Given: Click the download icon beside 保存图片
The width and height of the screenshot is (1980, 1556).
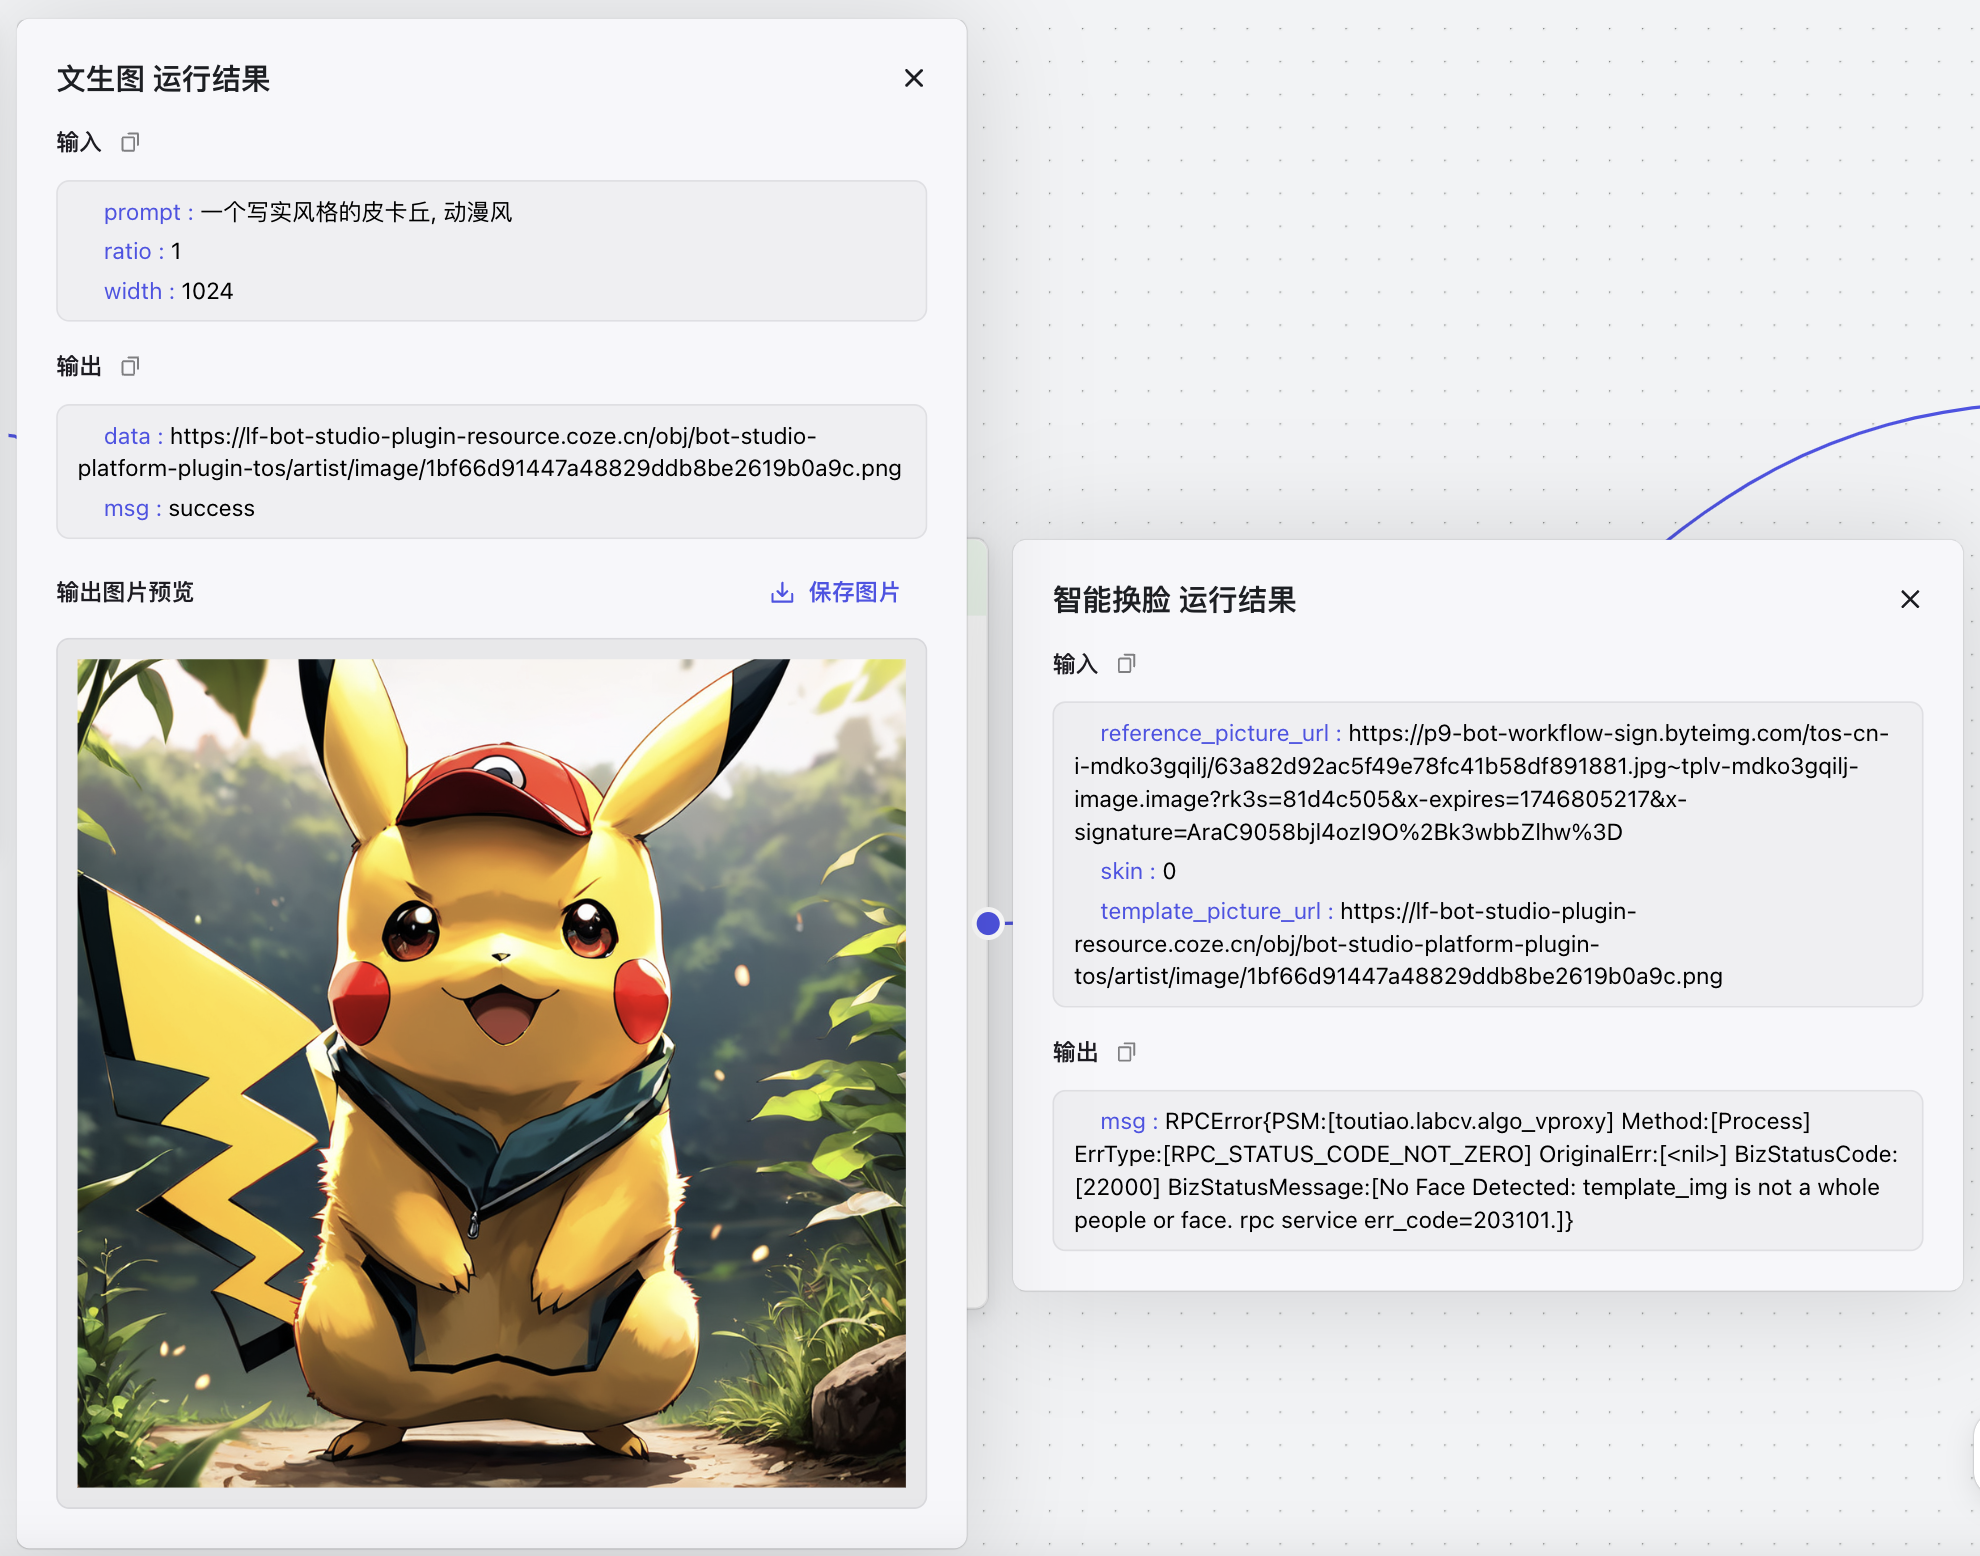Looking at the screenshot, I should click(x=782, y=593).
